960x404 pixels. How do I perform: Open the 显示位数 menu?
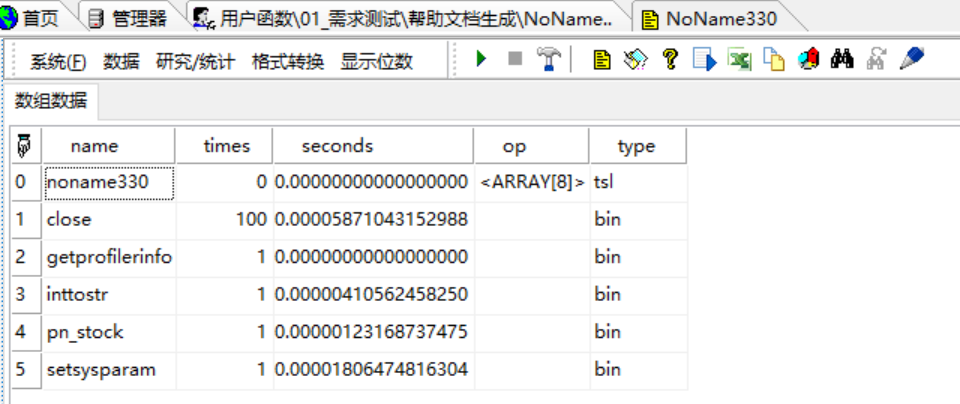pos(376,62)
